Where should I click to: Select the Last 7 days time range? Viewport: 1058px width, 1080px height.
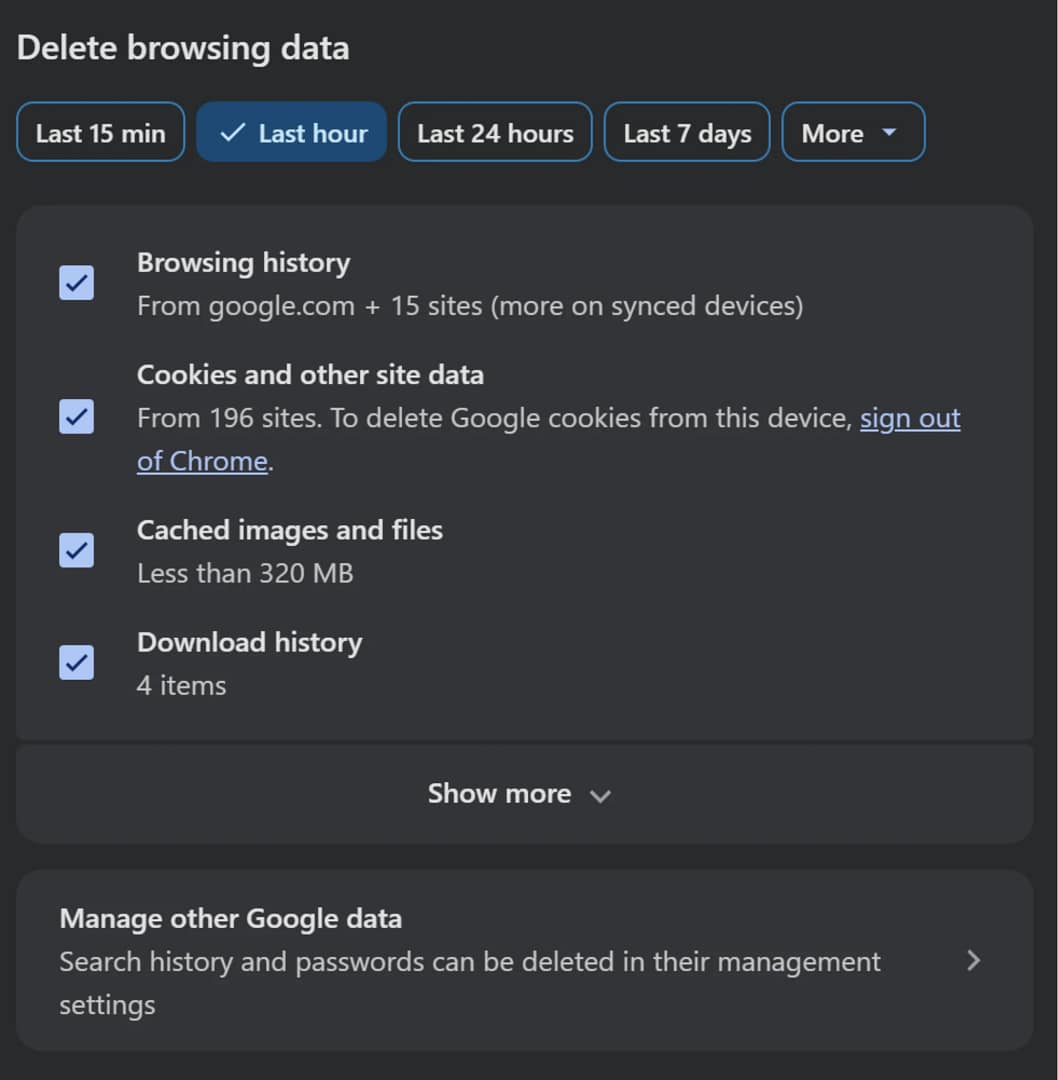point(686,131)
